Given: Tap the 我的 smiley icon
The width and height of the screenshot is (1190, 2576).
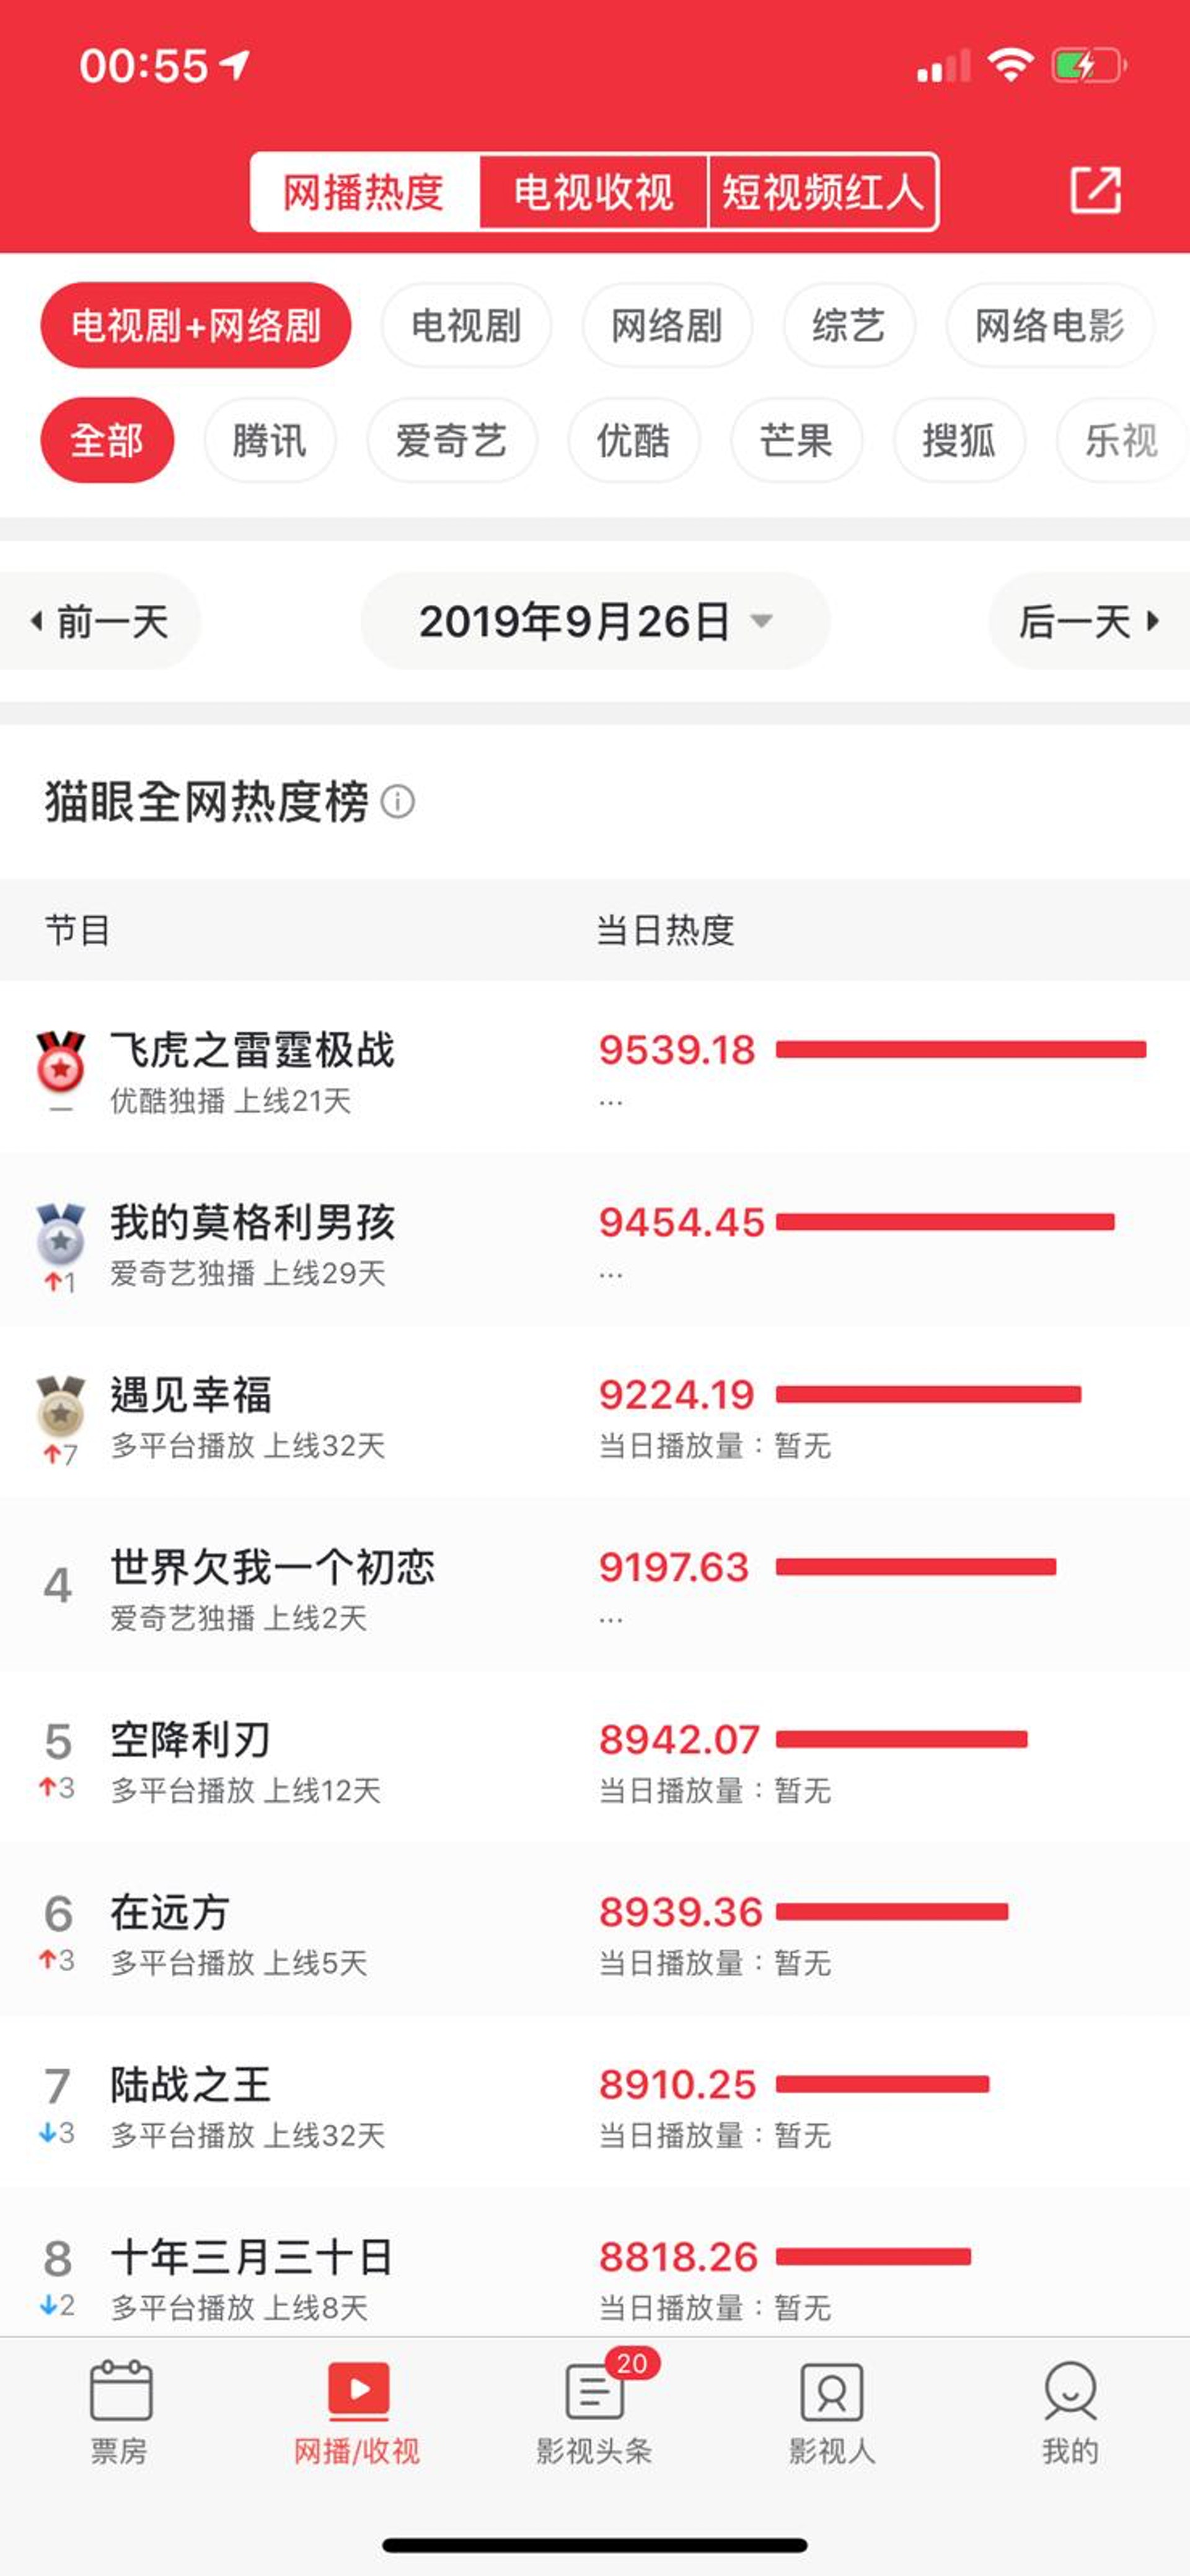Looking at the screenshot, I should [x=1070, y=2389].
